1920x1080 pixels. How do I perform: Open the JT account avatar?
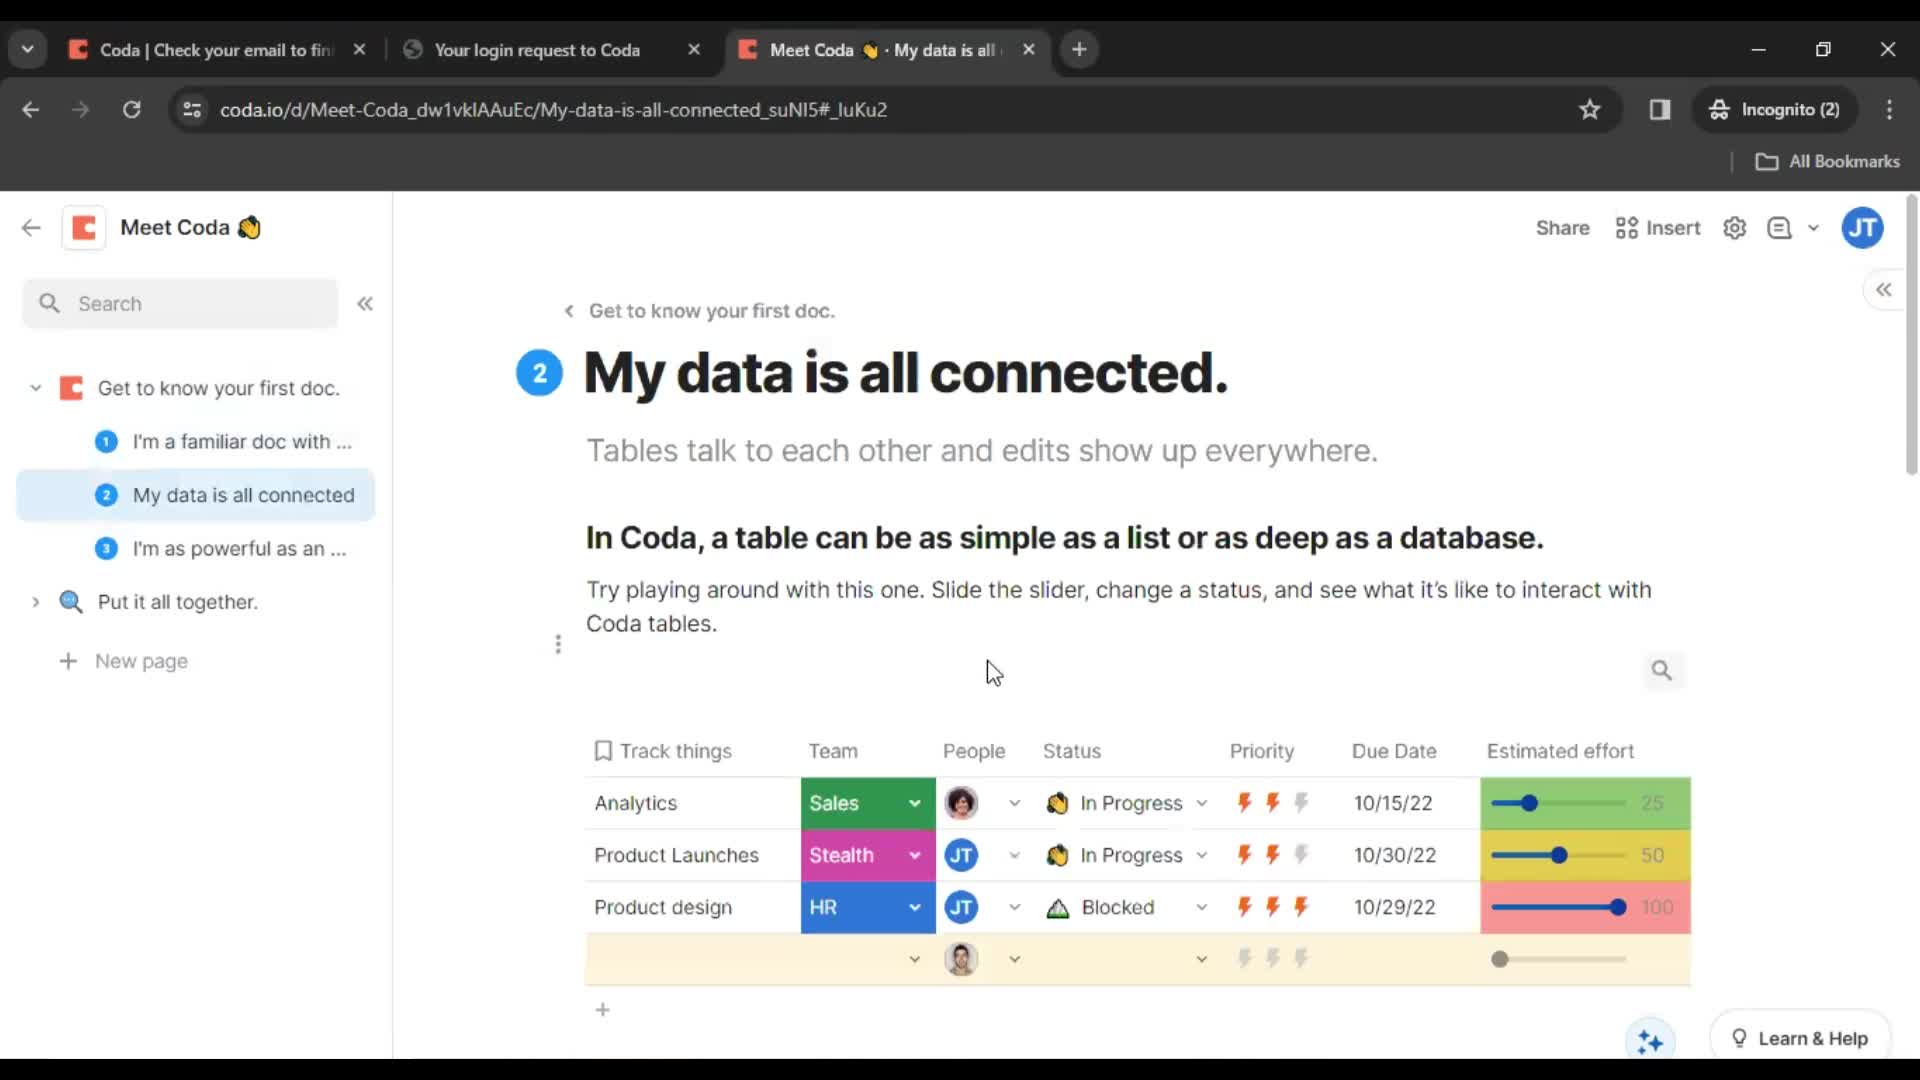point(1862,227)
